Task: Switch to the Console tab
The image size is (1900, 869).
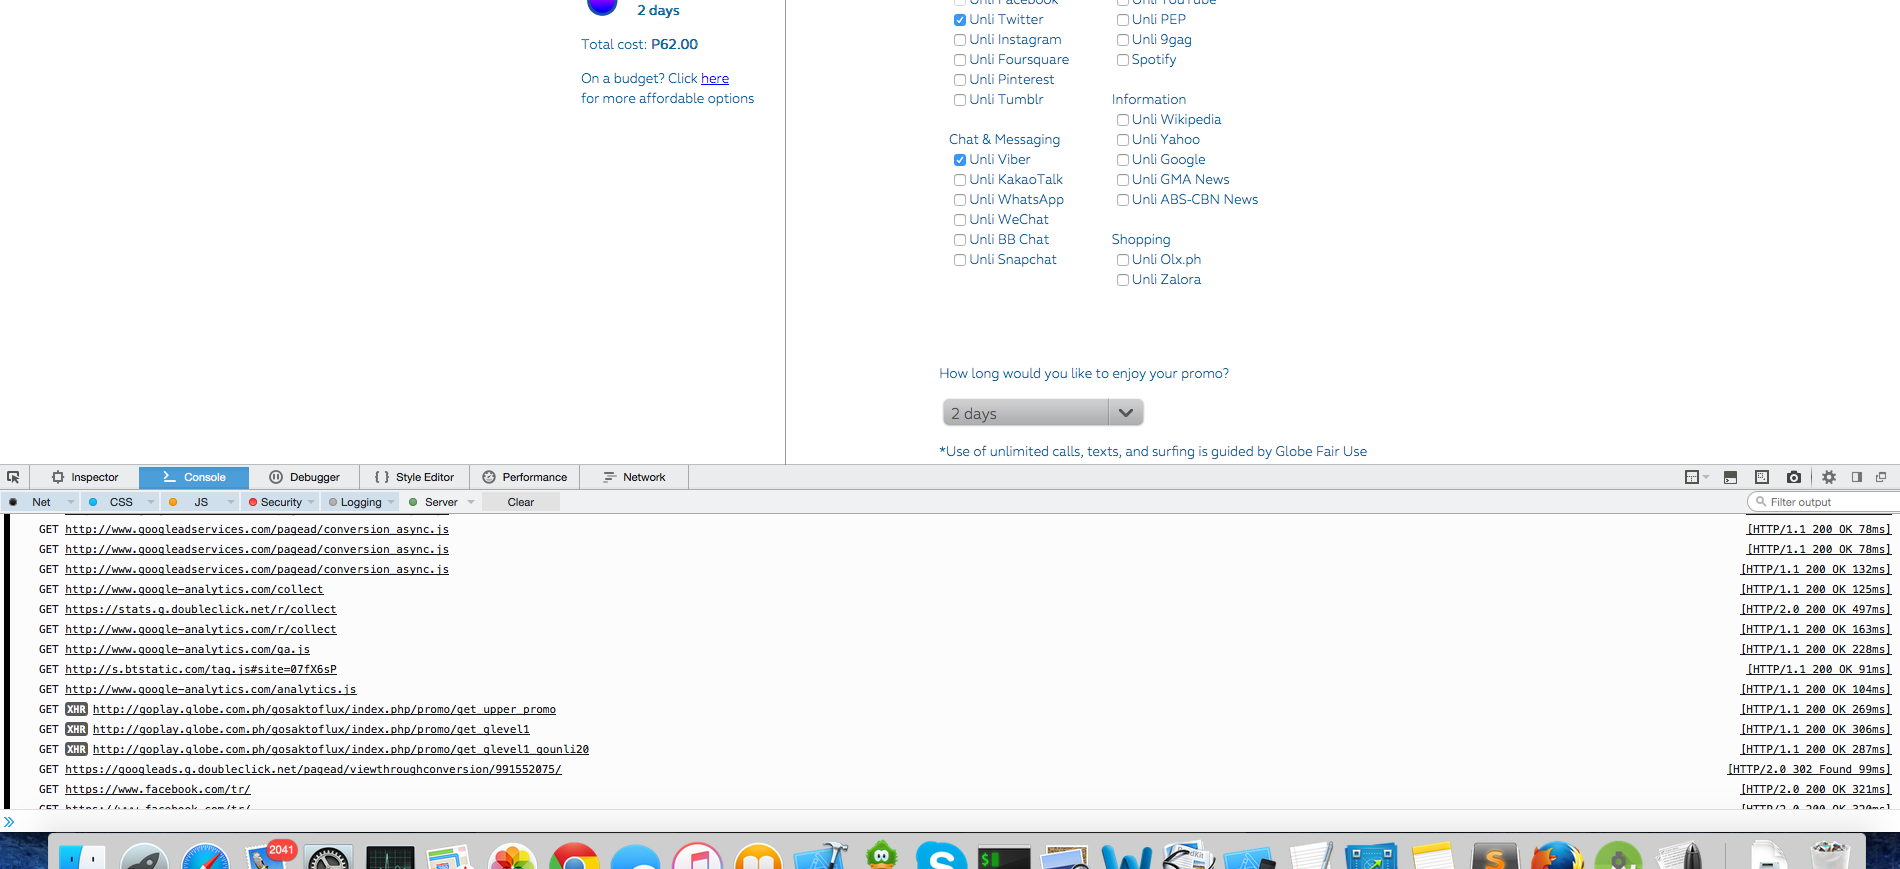Action: (194, 477)
